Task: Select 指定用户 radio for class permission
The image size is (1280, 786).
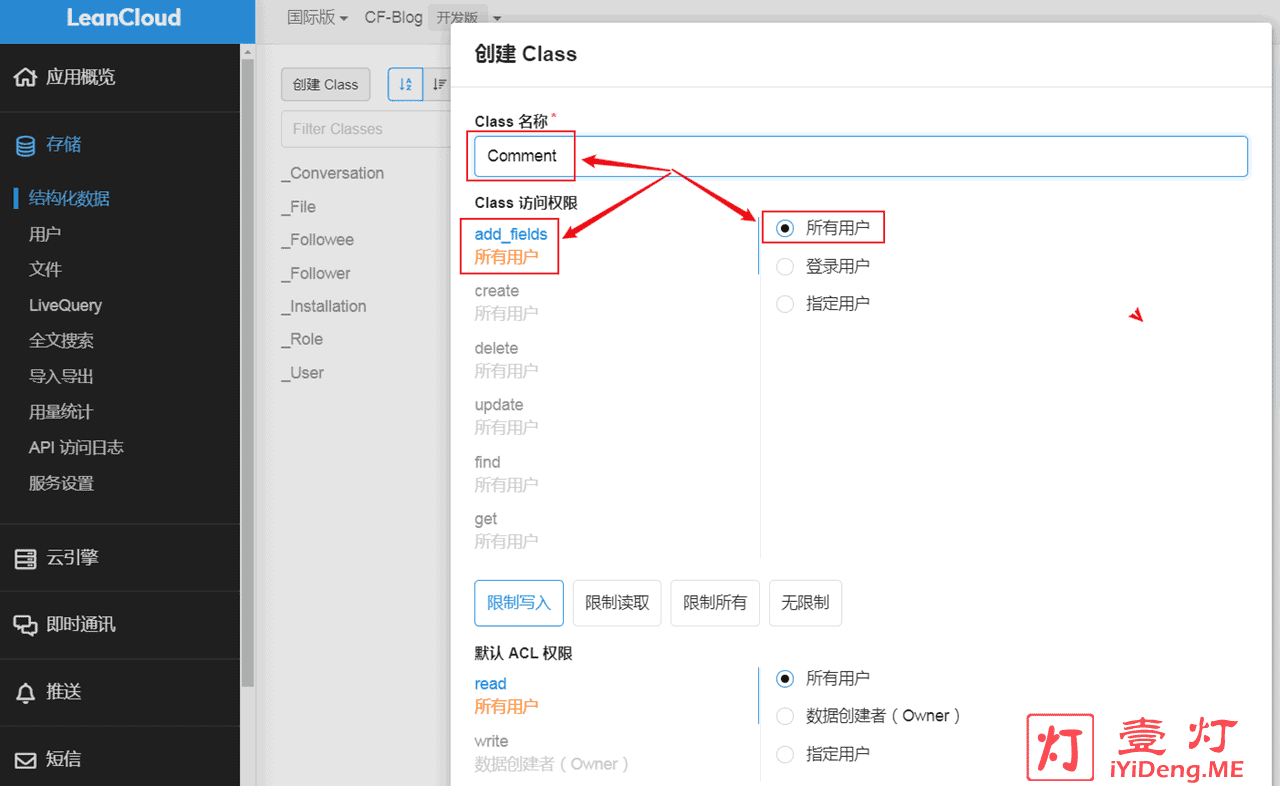Action: [x=785, y=303]
